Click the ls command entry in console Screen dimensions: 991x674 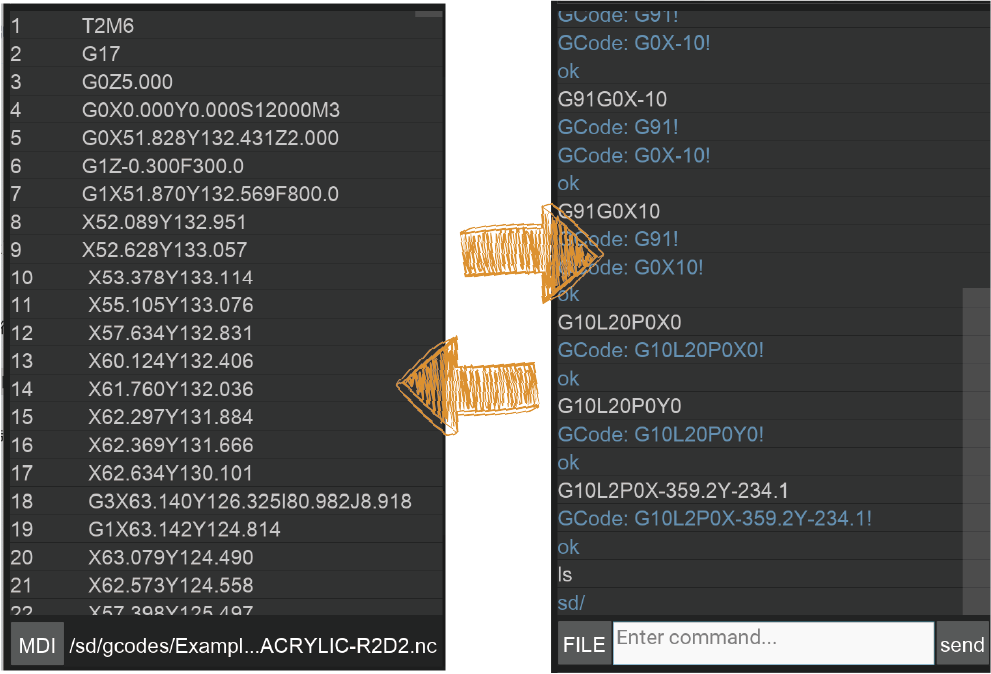[564, 575]
